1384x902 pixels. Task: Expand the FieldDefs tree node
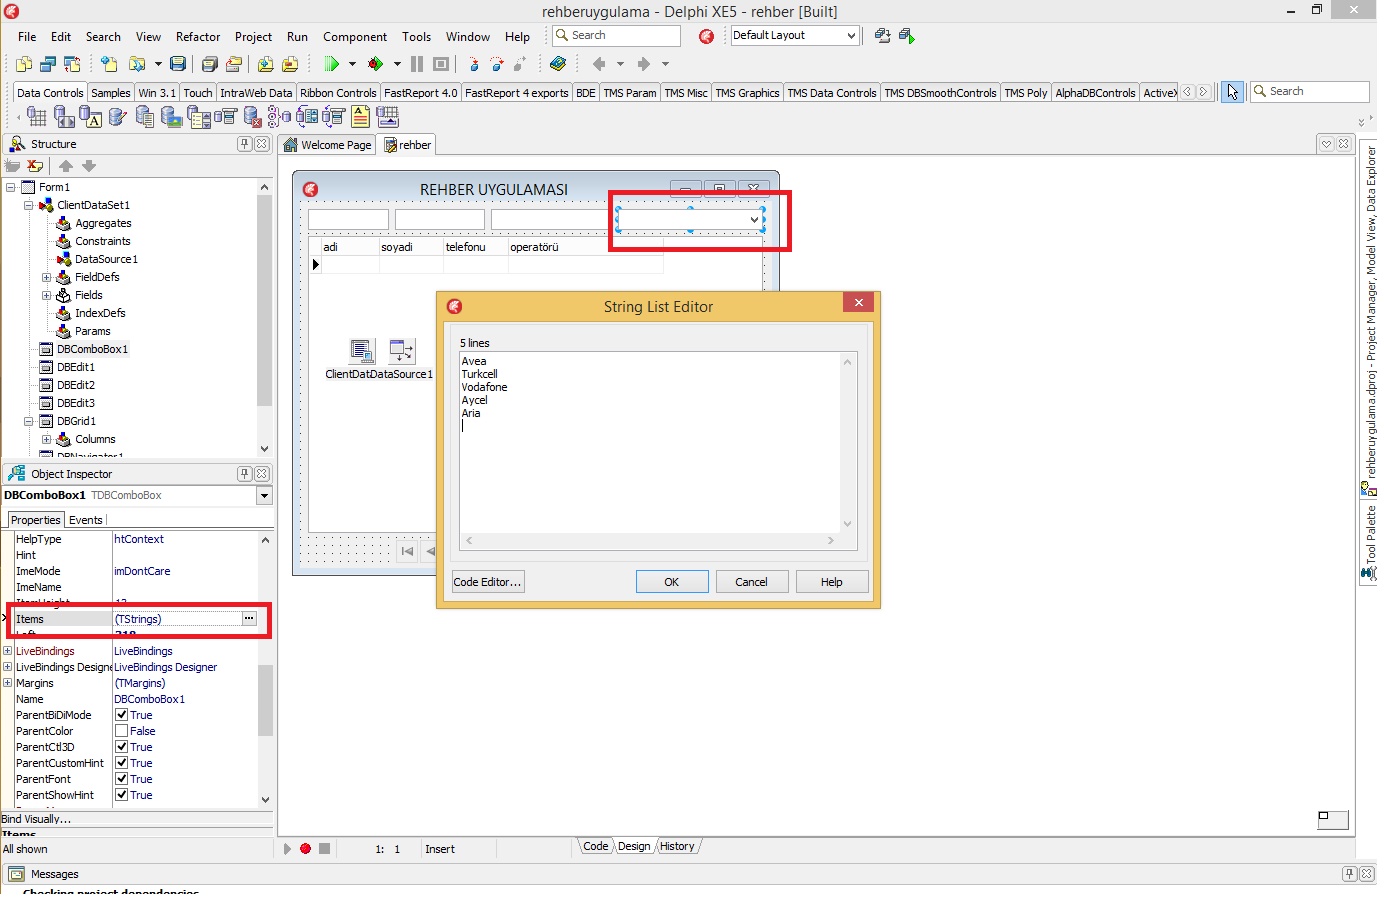[47, 277]
